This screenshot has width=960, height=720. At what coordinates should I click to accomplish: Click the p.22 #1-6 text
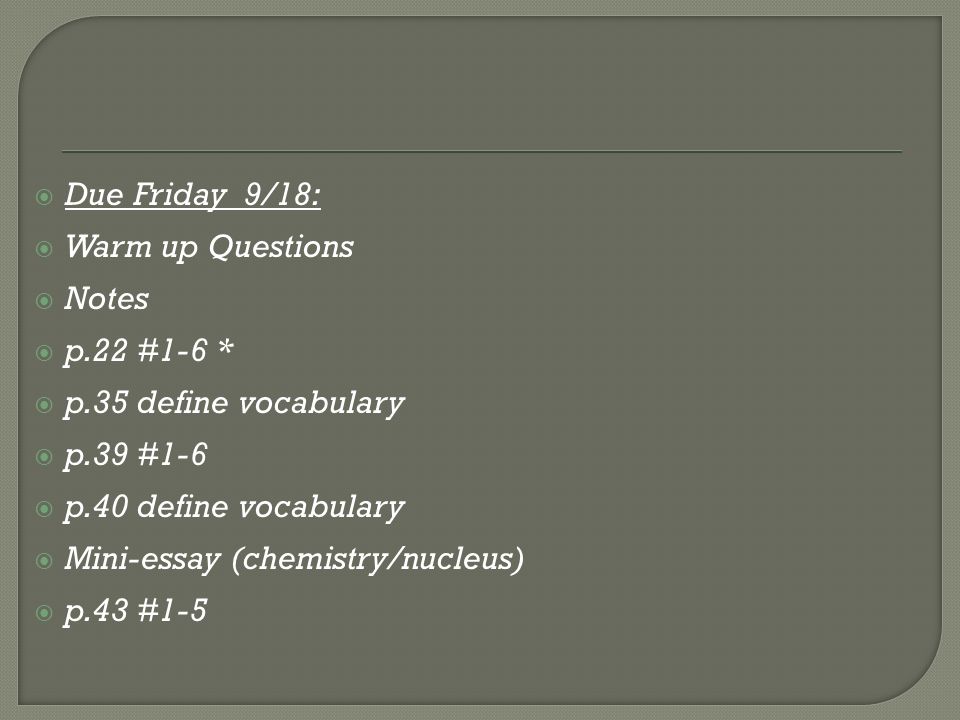(x=136, y=352)
